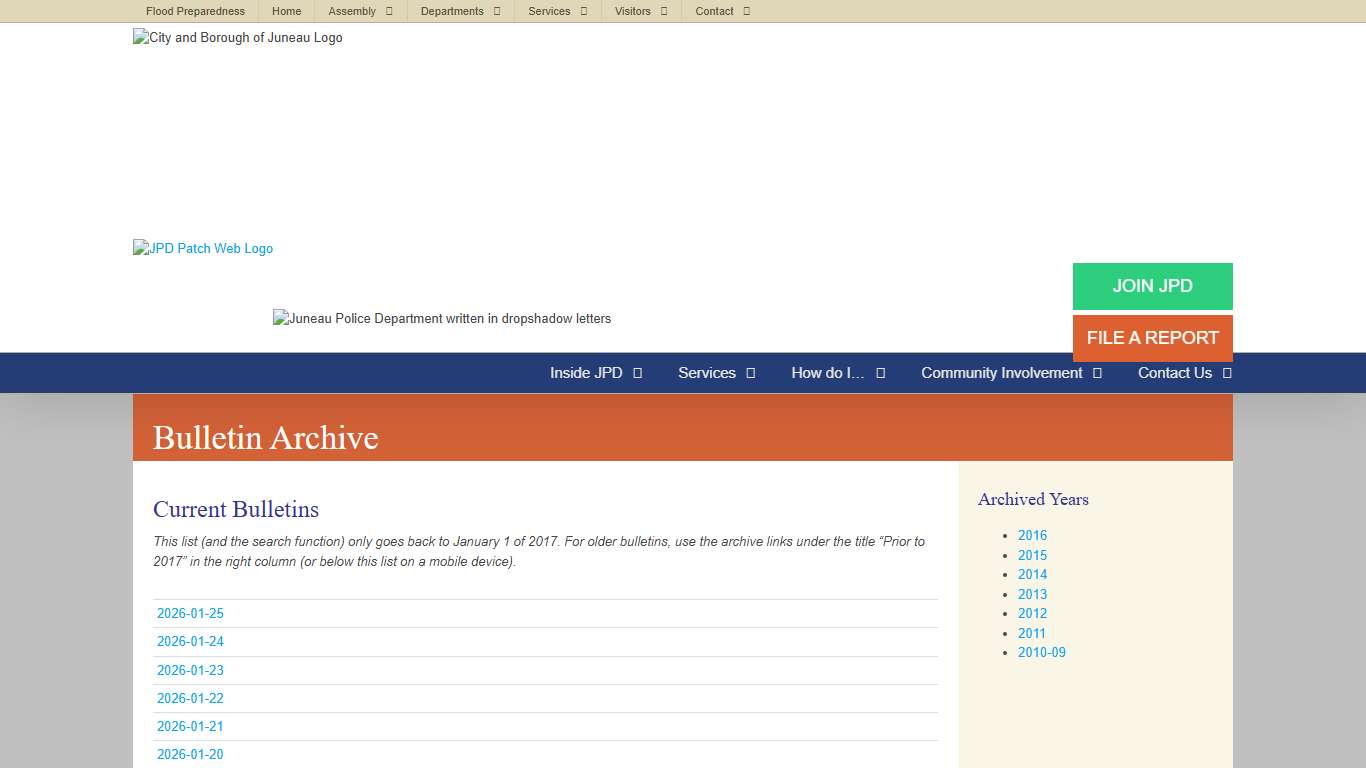
Task: Open the 2016 archived bulletins
Action: pyautogui.click(x=1032, y=535)
